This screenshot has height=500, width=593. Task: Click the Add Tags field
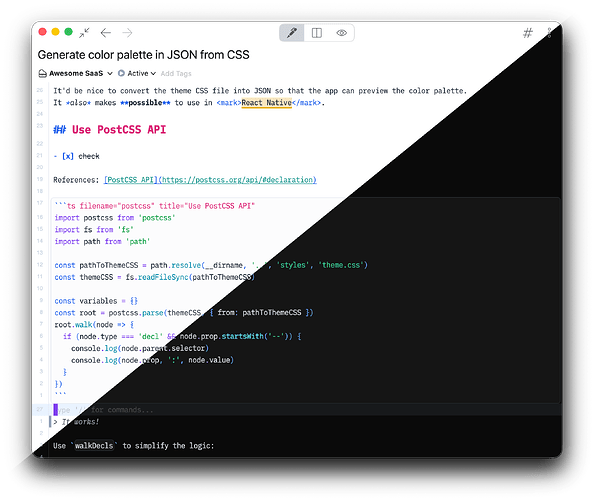(x=176, y=73)
